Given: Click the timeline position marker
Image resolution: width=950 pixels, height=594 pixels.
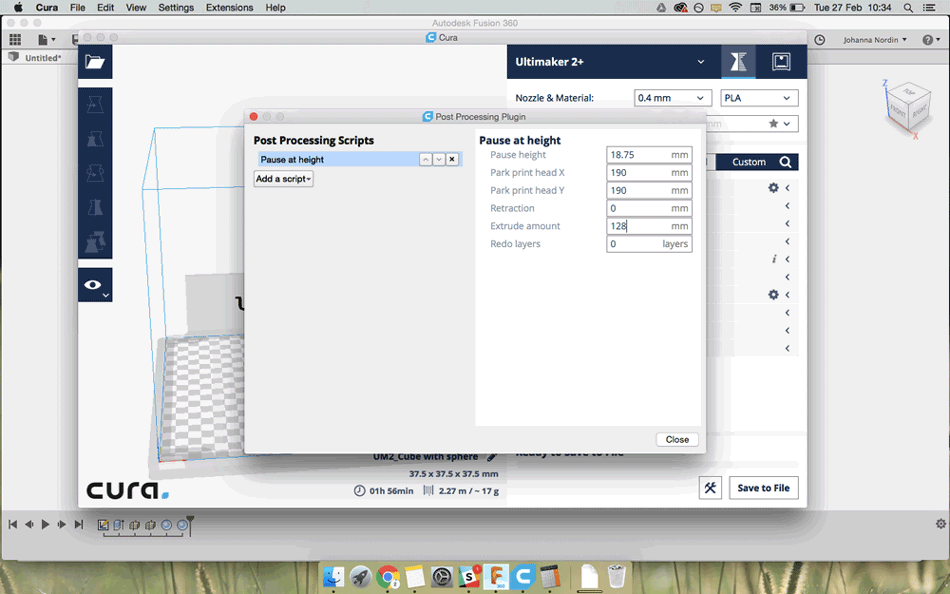Looking at the screenshot, I should (190, 525).
